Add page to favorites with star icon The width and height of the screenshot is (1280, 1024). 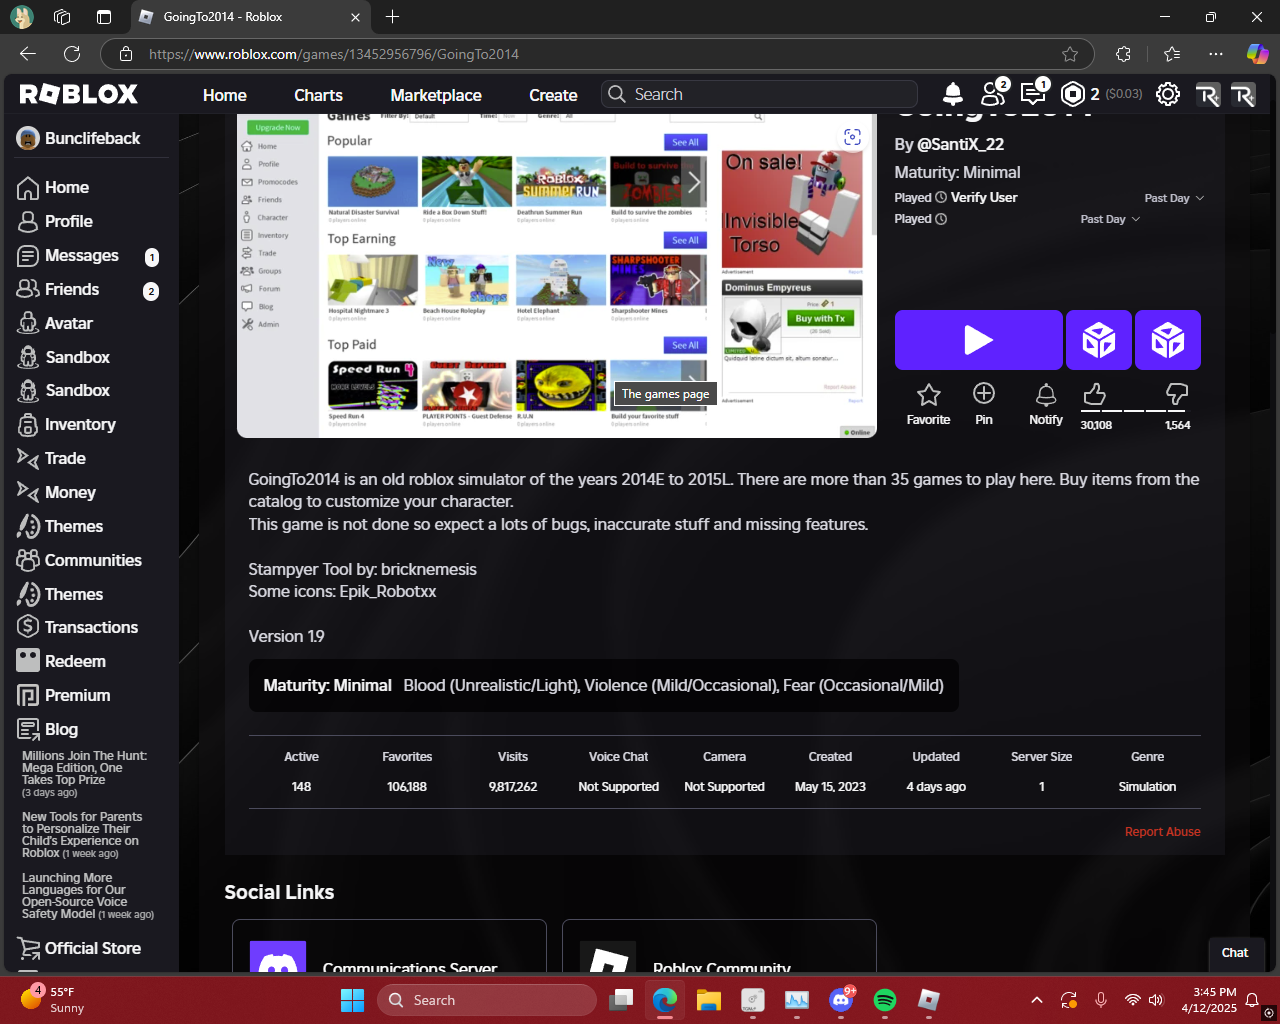pyautogui.click(x=1070, y=54)
